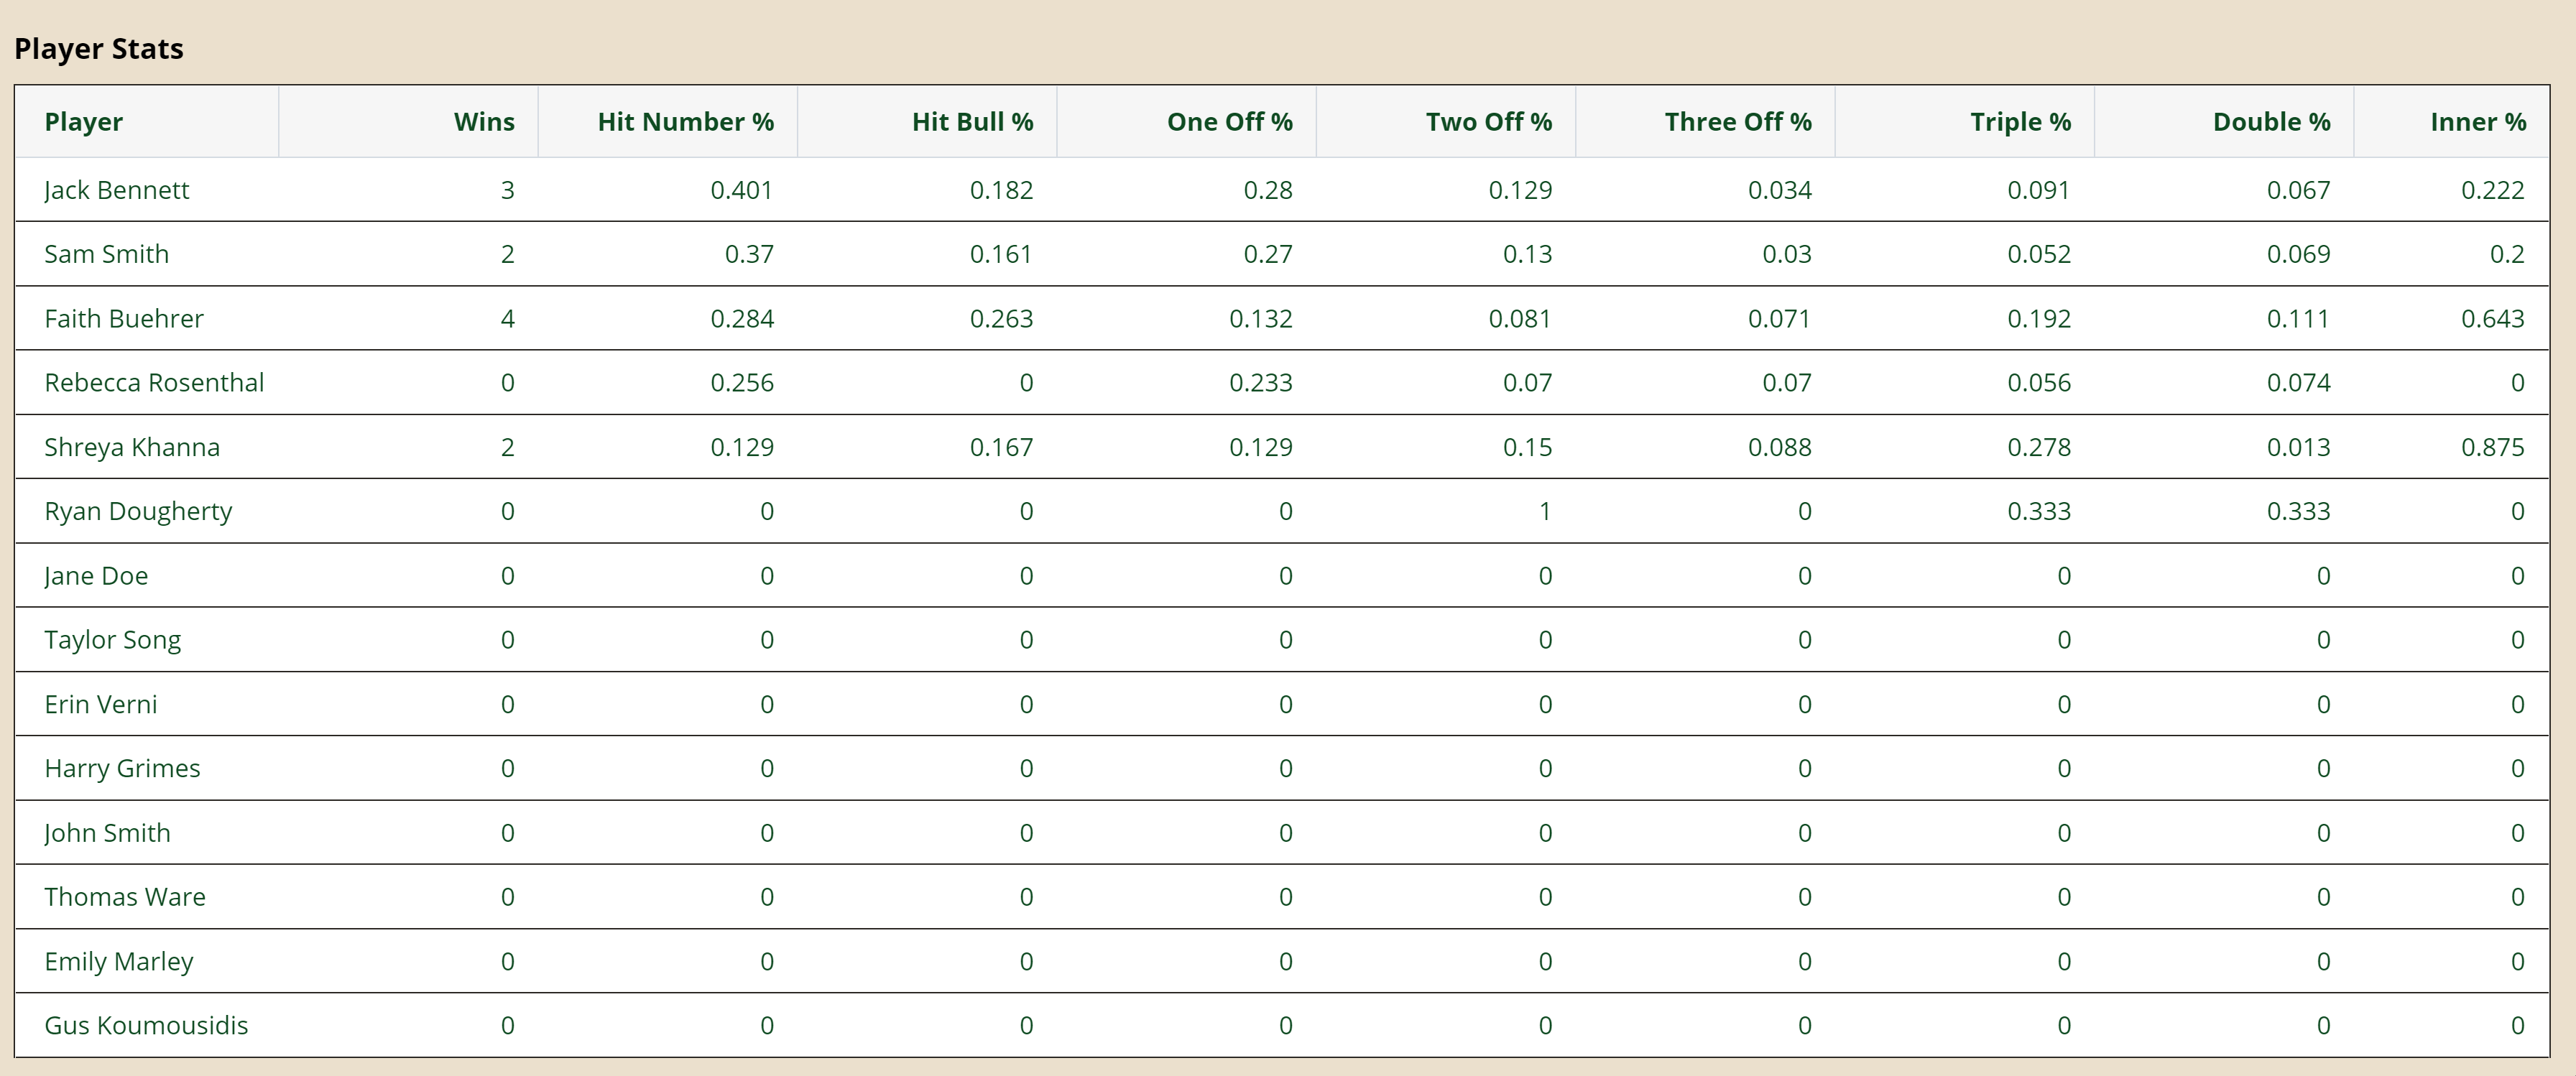Select the Faith Buehrer player name
Viewport: 2576px width, 1076px height.
[124, 319]
